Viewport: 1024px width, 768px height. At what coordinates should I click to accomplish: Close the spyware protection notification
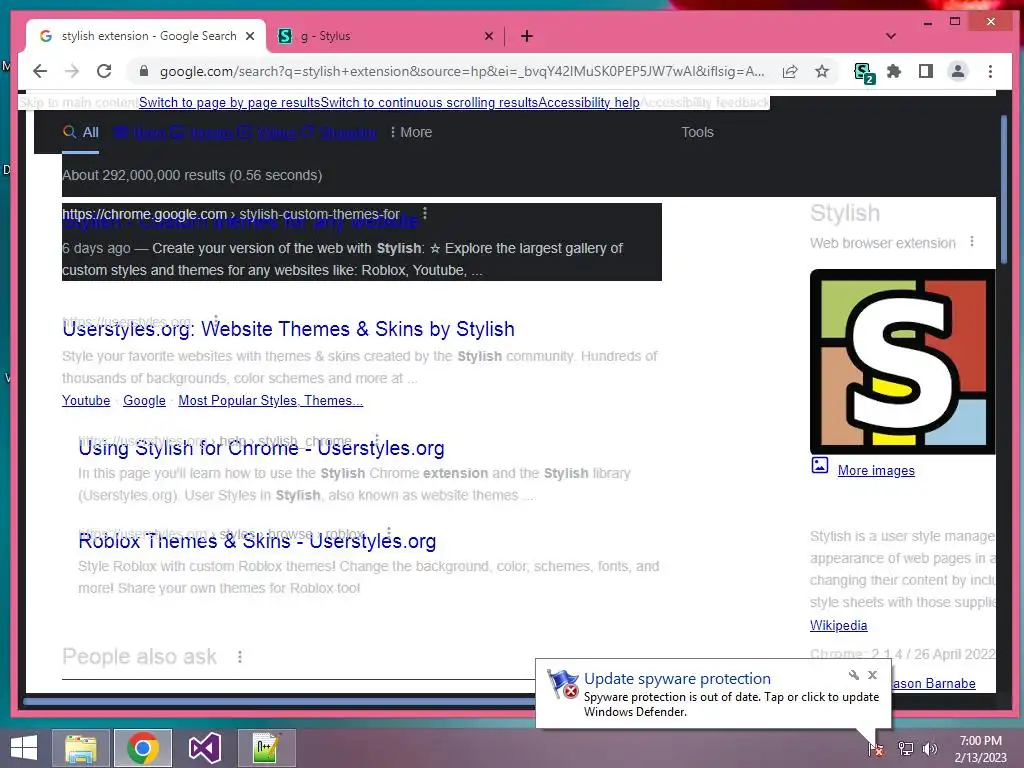(872, 675)
